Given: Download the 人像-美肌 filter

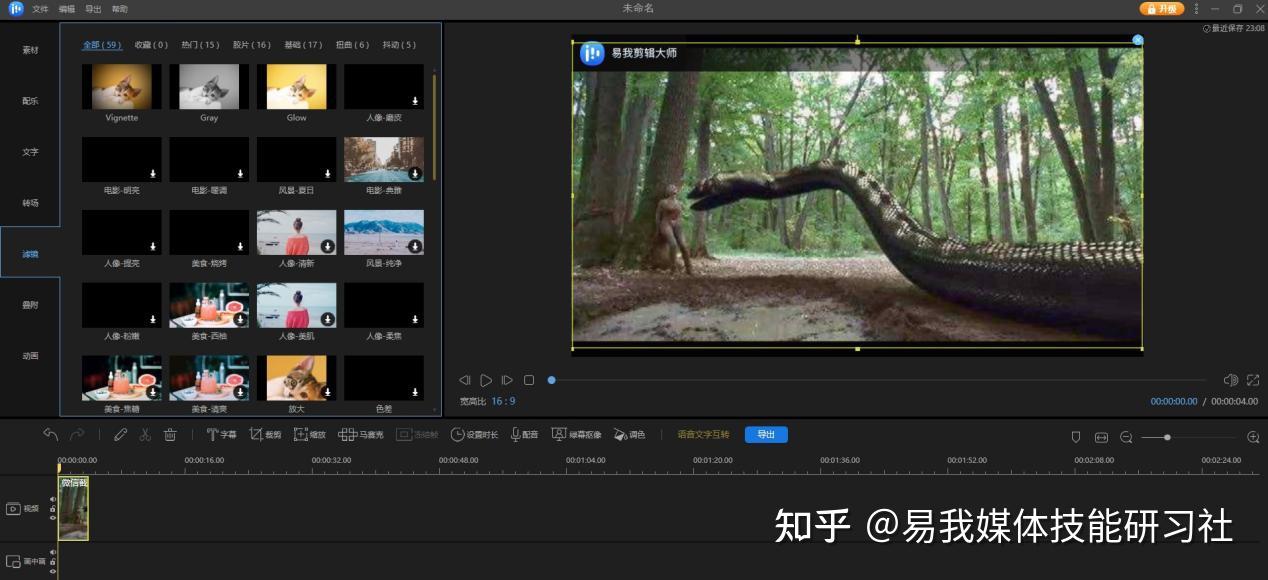Looking at the screenshot, I should pos(328,319).
